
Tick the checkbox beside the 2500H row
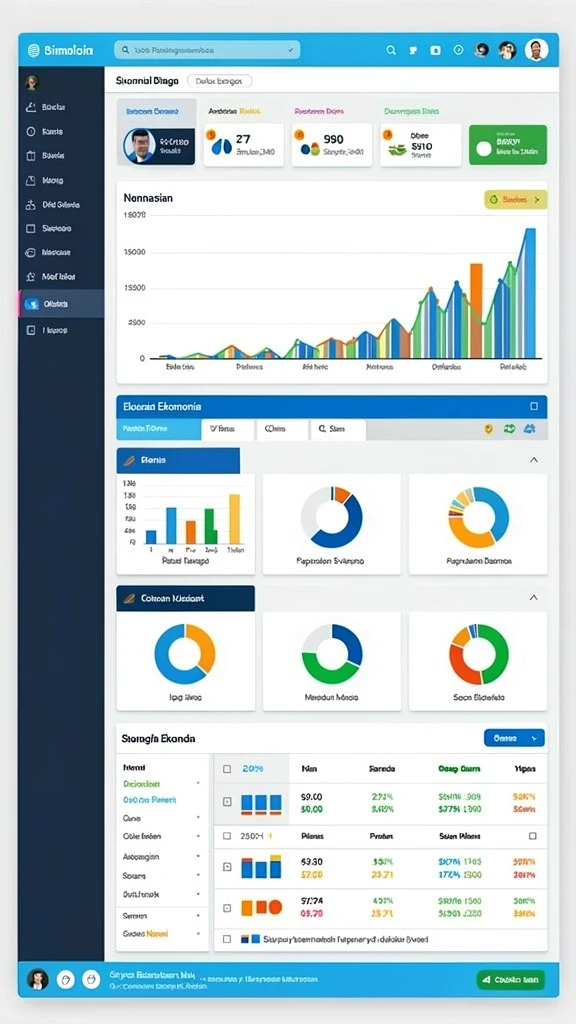coord(227,835)
